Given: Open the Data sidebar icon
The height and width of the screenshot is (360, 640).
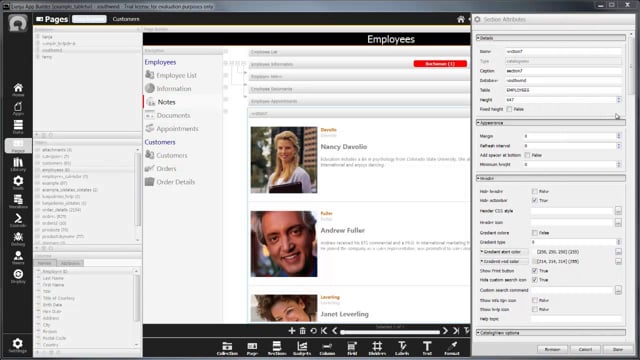Looking at the screenshot, I should point(18,127).
